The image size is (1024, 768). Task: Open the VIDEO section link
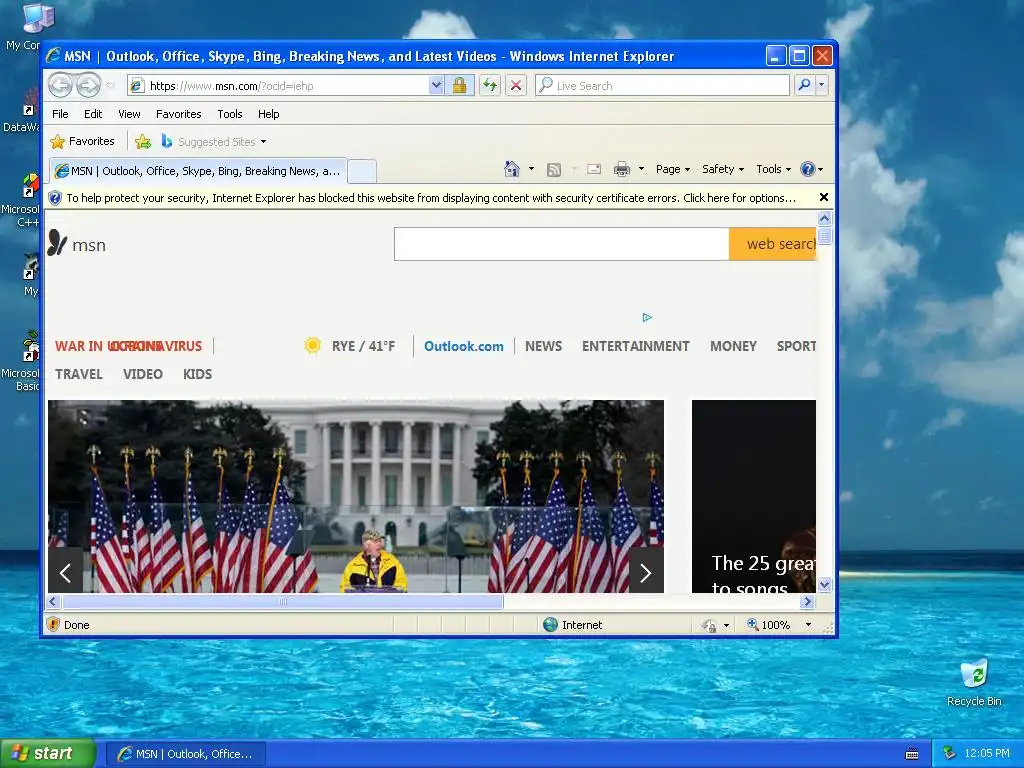pyautogui.click(x=142, y=374)
